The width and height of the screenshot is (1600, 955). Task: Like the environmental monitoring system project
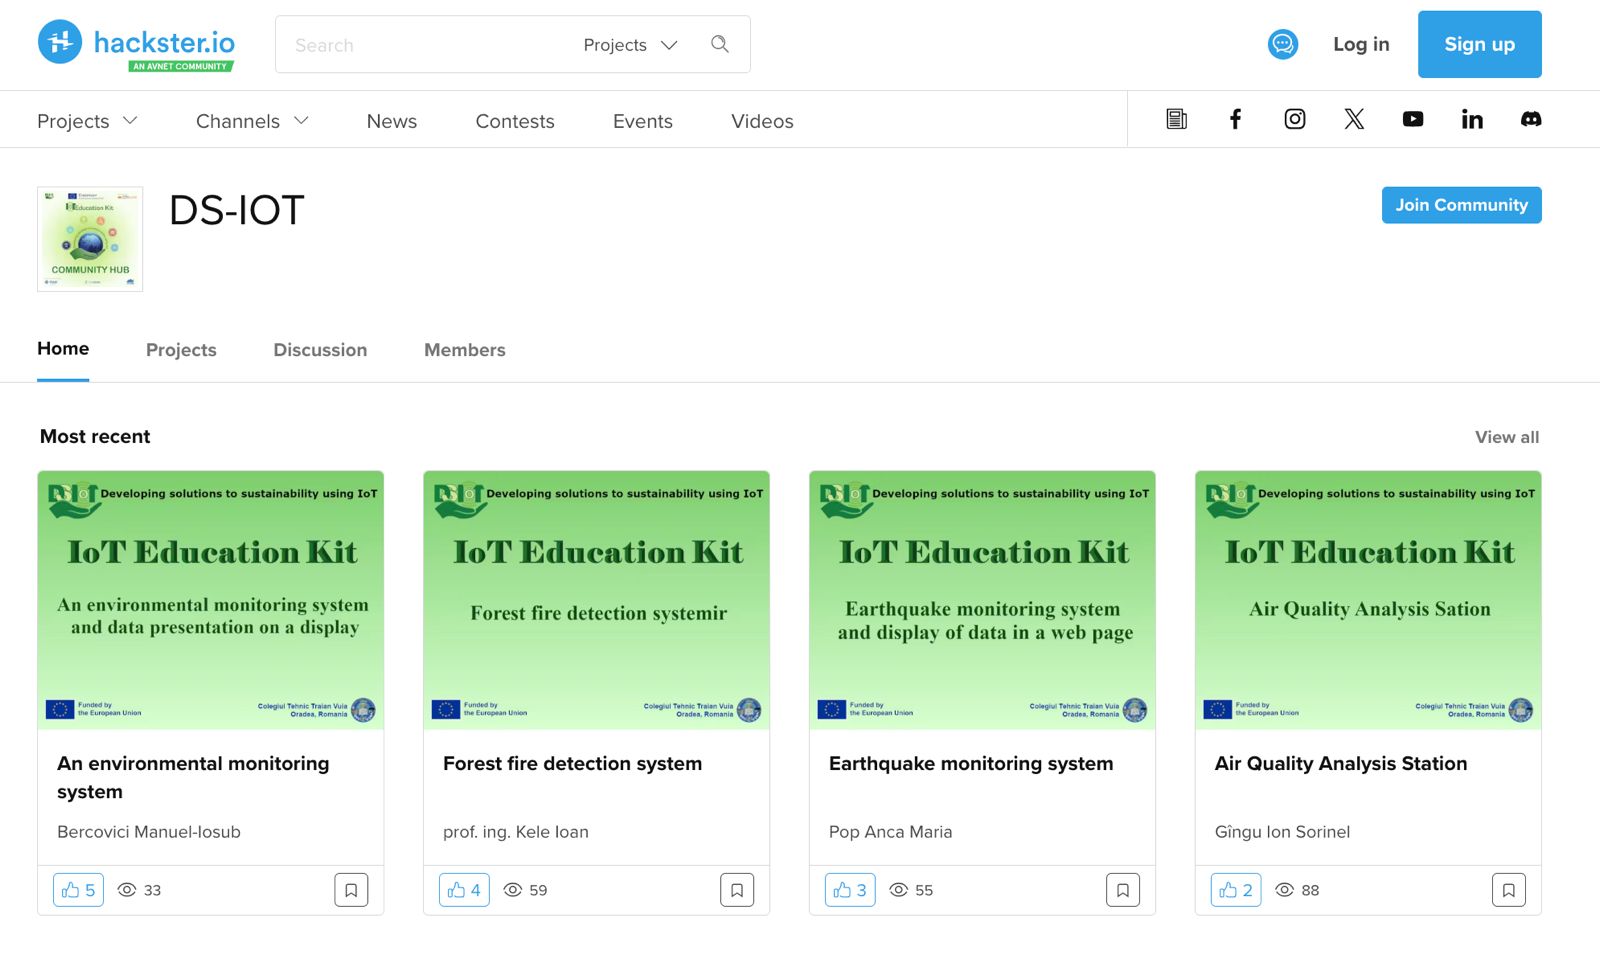pos(78,890)
